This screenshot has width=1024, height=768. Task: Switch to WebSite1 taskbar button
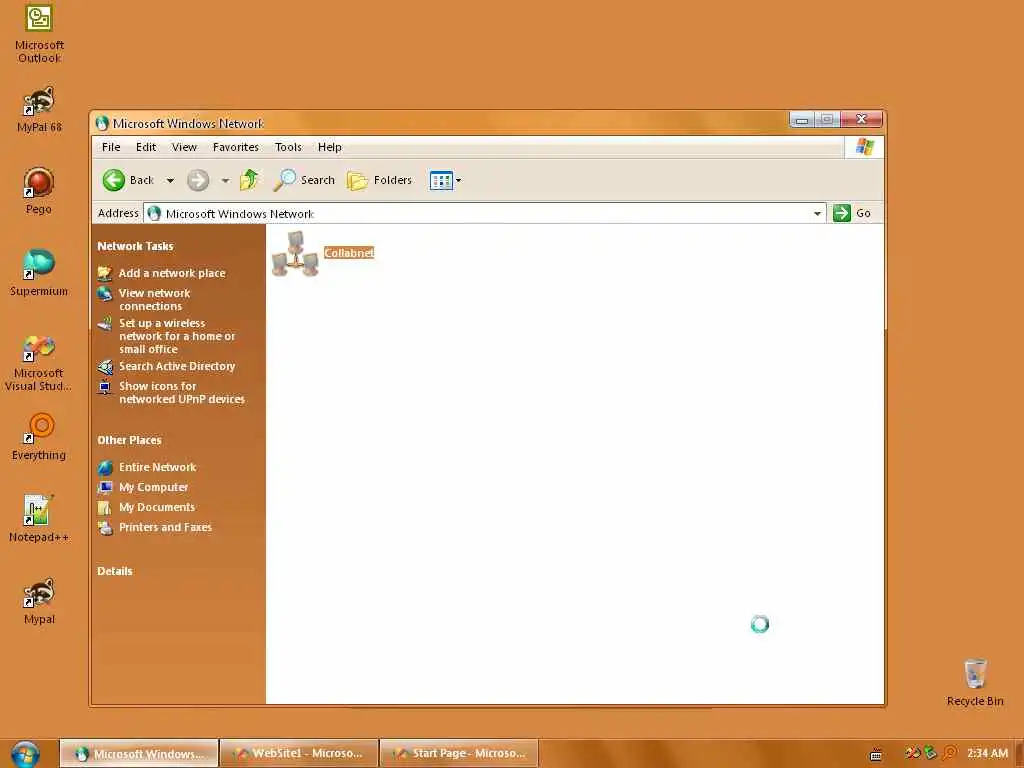(x=299, y=754)
